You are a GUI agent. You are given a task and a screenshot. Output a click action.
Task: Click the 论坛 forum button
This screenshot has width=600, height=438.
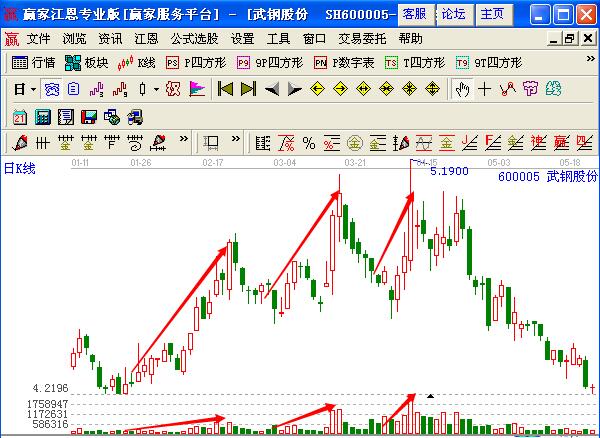tap(453, 14)
